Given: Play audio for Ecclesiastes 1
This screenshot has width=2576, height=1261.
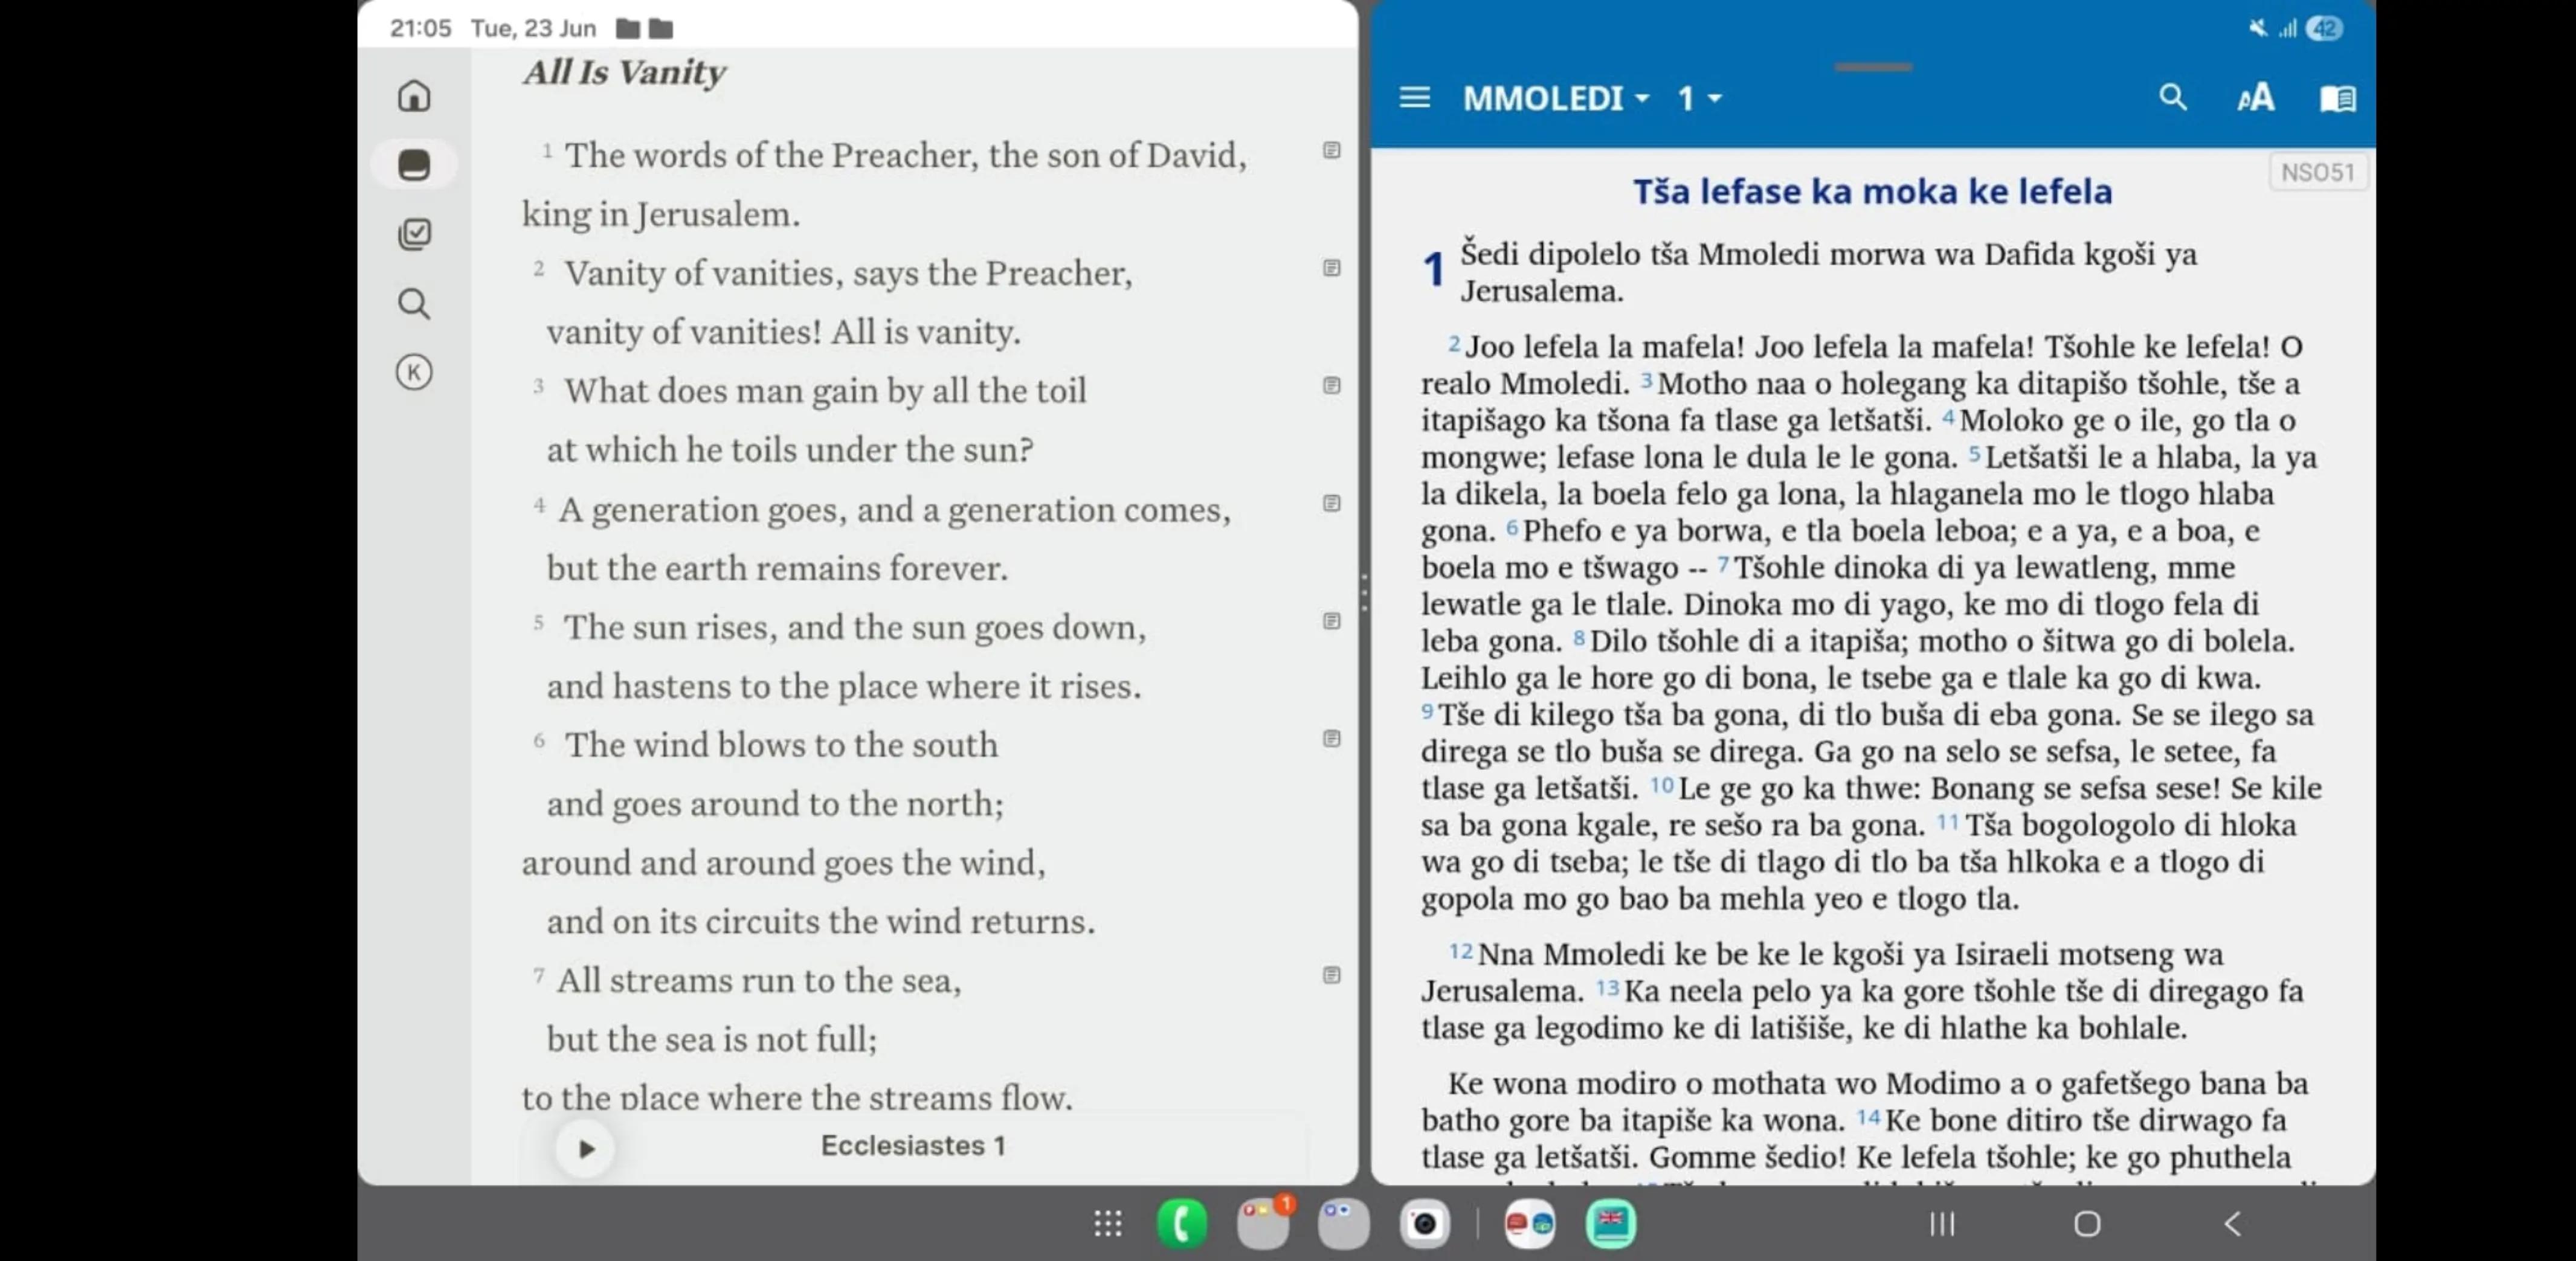Looking at the screenshot, I should pos(586,1148).
